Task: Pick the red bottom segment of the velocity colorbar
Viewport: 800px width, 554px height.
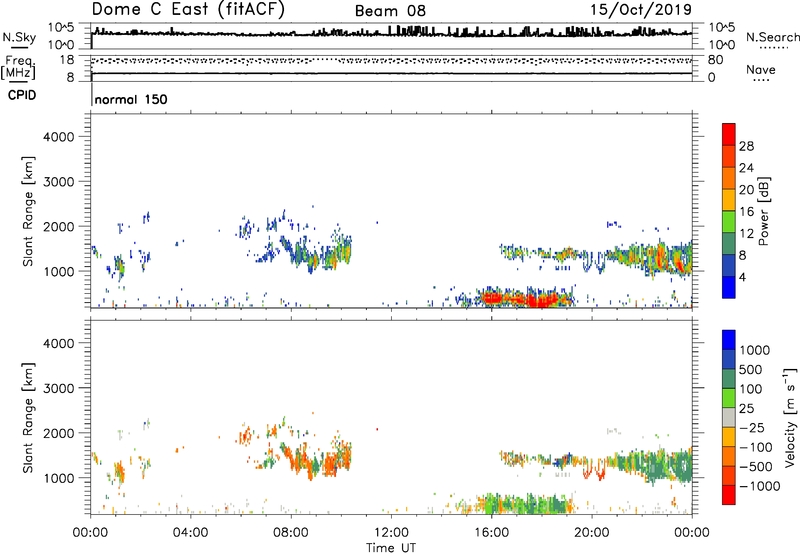Action: [x=729, y=495]
